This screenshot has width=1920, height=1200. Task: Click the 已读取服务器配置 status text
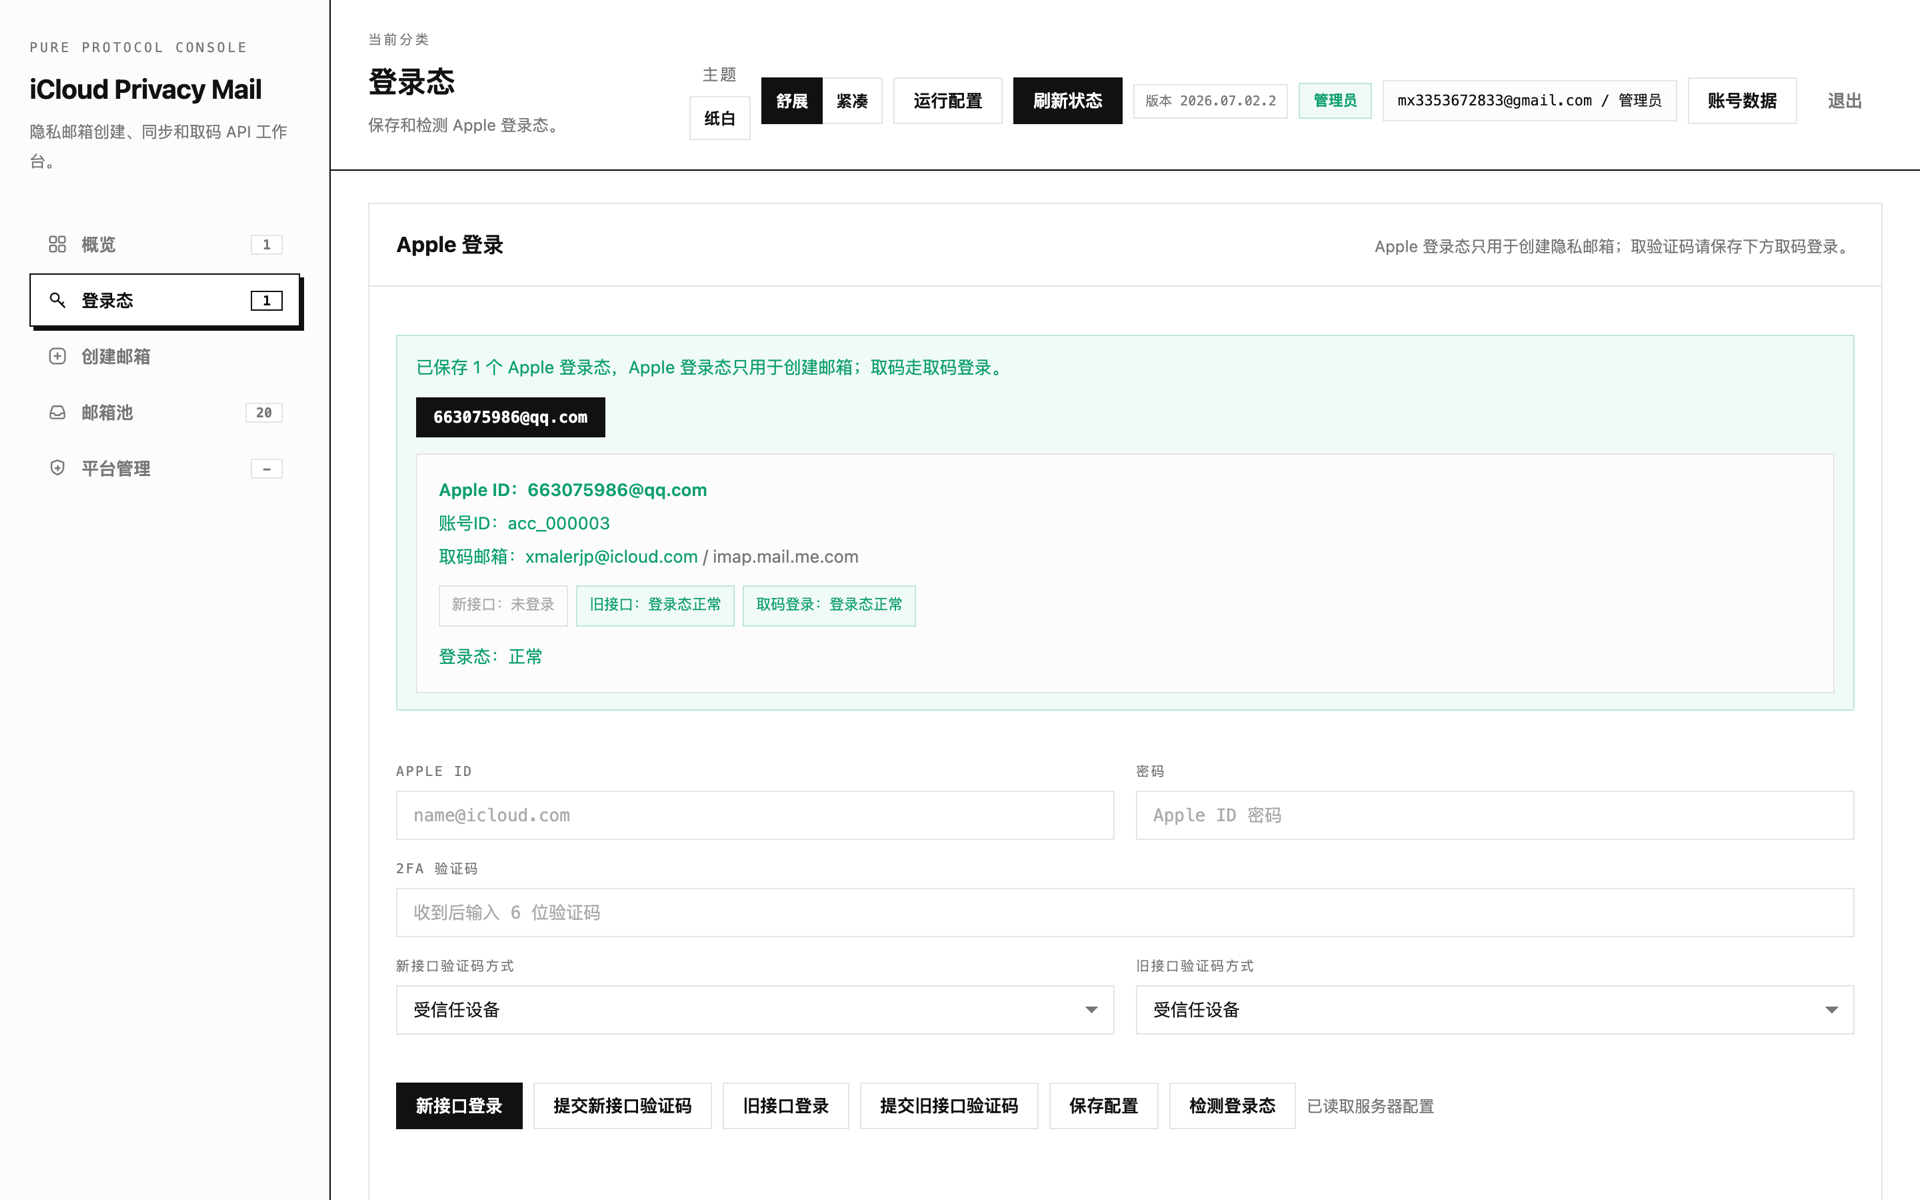1370,1106
